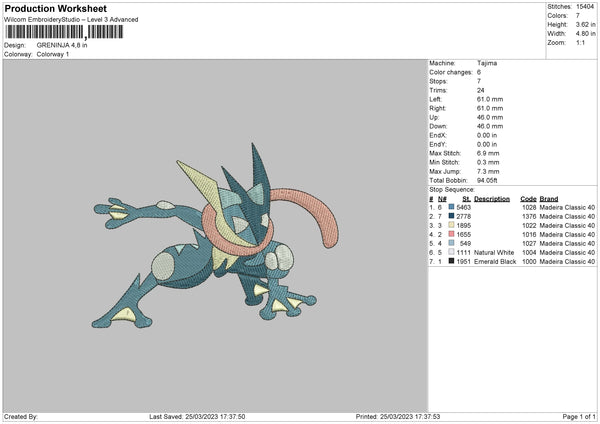Click the EndX value '0.00 in'

[x=487, y=135]
